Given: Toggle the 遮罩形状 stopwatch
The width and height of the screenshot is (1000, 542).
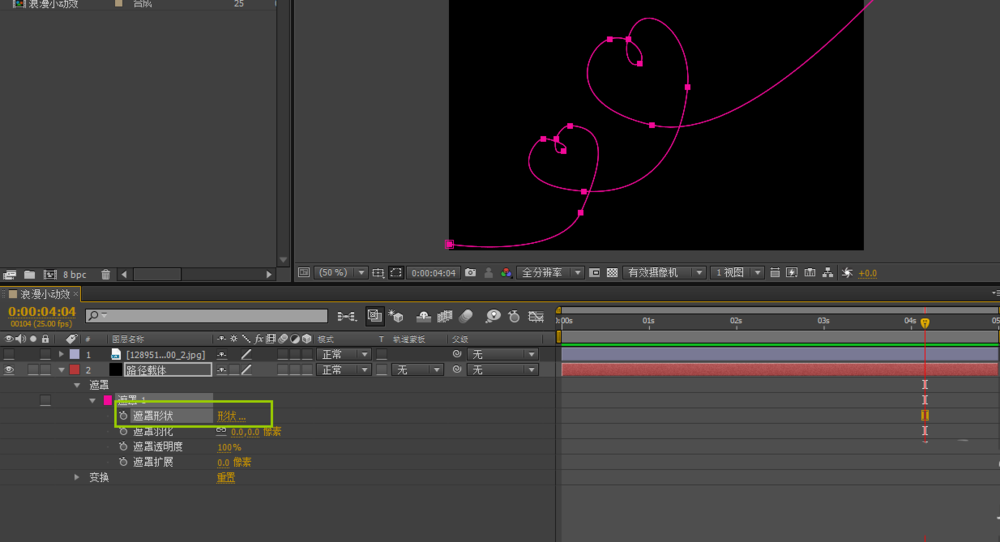Looking at the screenshot, I should click(123, 416).
